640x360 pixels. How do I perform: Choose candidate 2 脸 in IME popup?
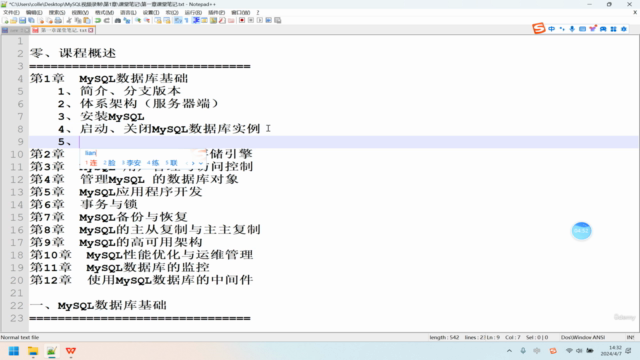click(x=109, y=163)
